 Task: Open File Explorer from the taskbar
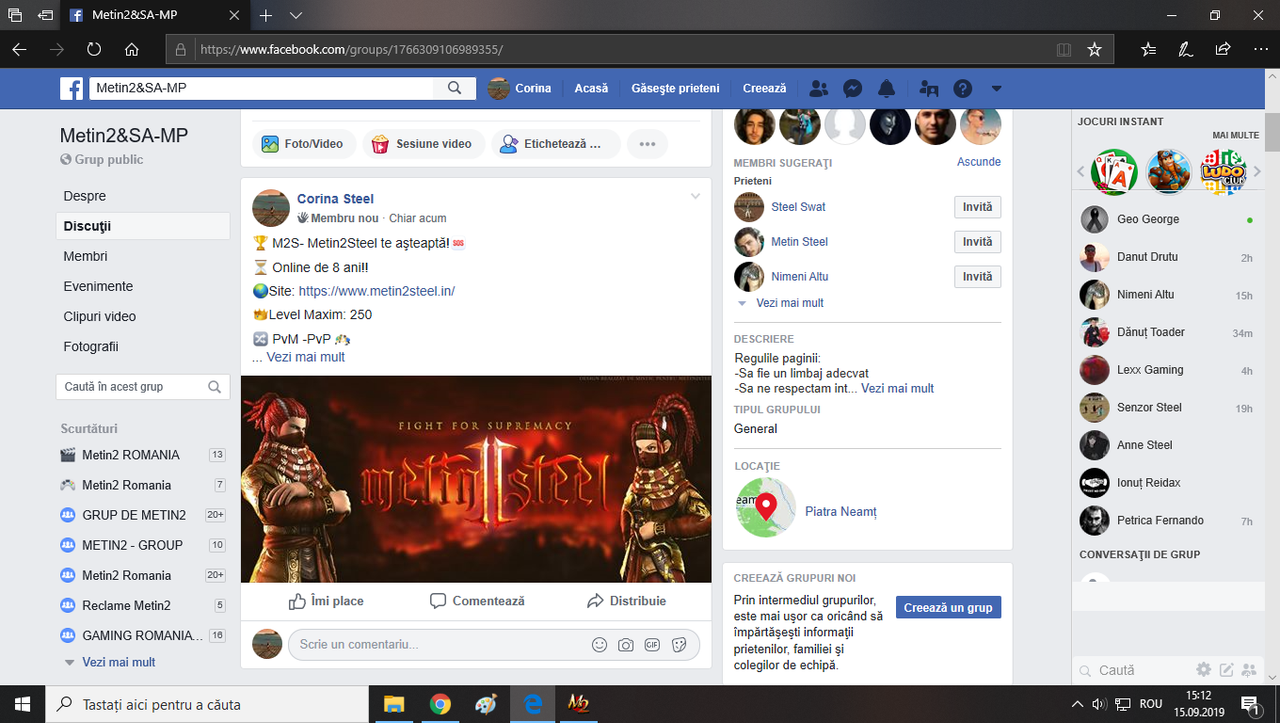[x=394, y=704]
